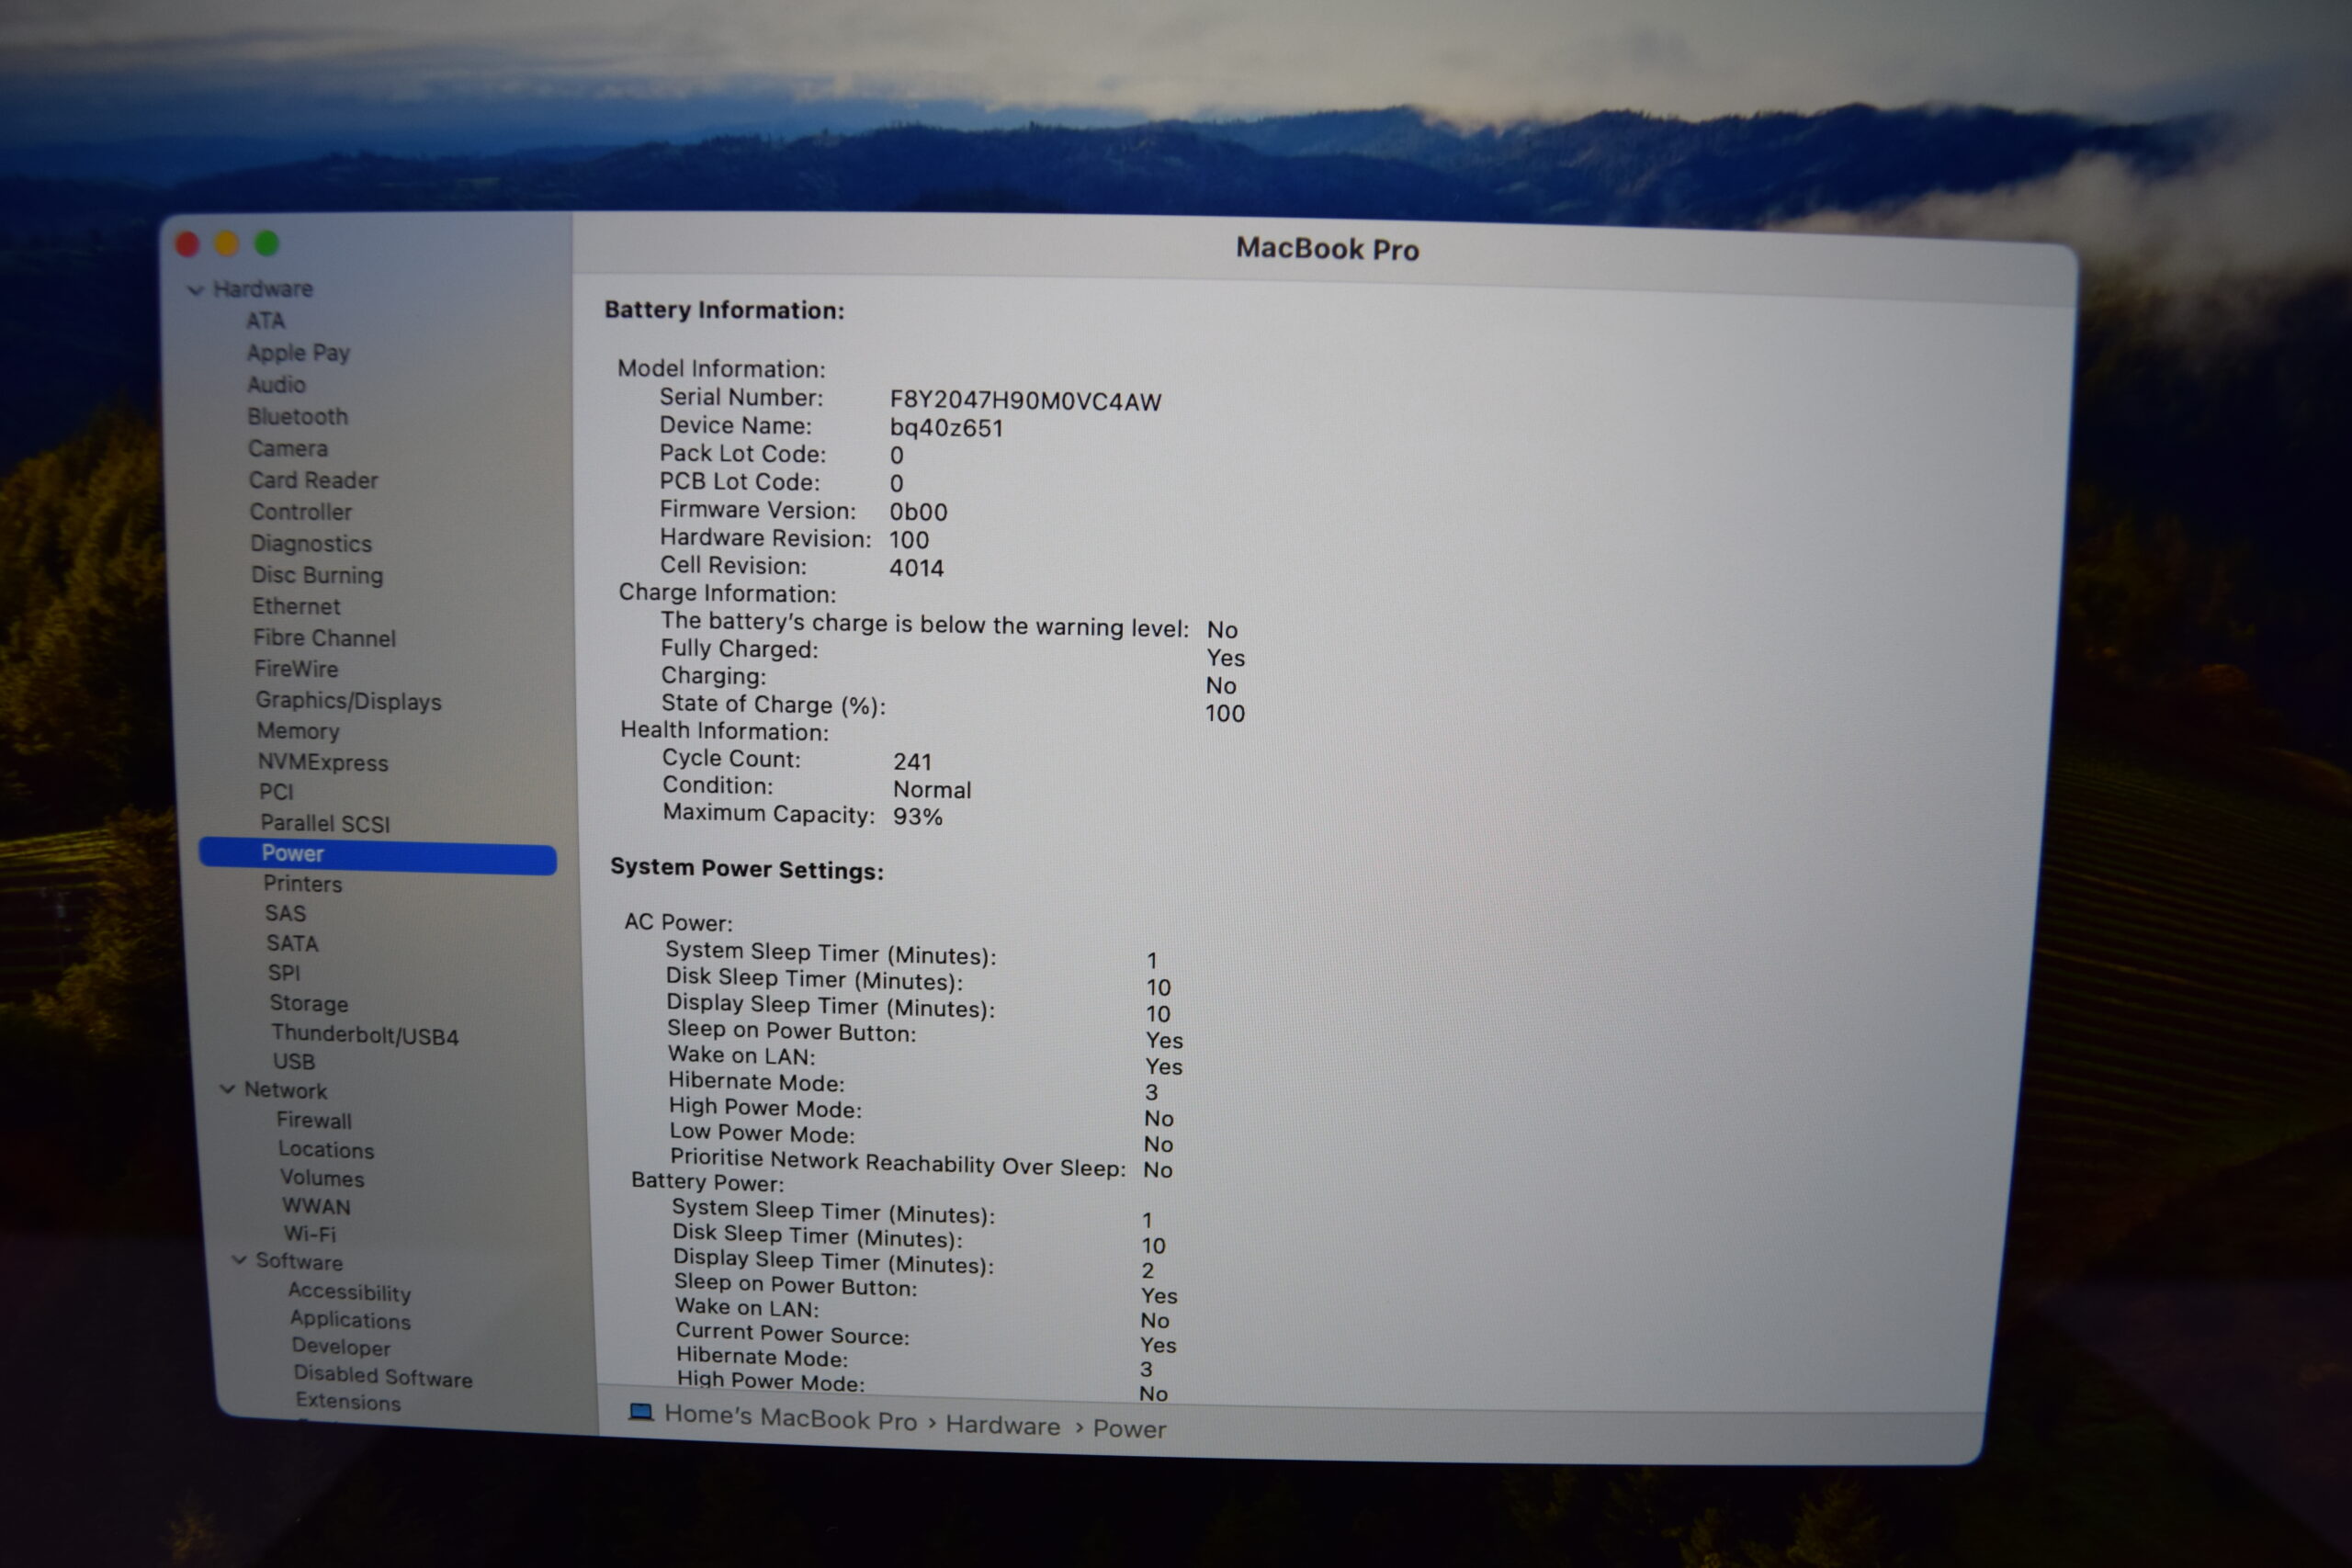Screen dimensions: 2352x1568
Task: Select Controller in the sidebar
Action: click(x=301, y=512)
